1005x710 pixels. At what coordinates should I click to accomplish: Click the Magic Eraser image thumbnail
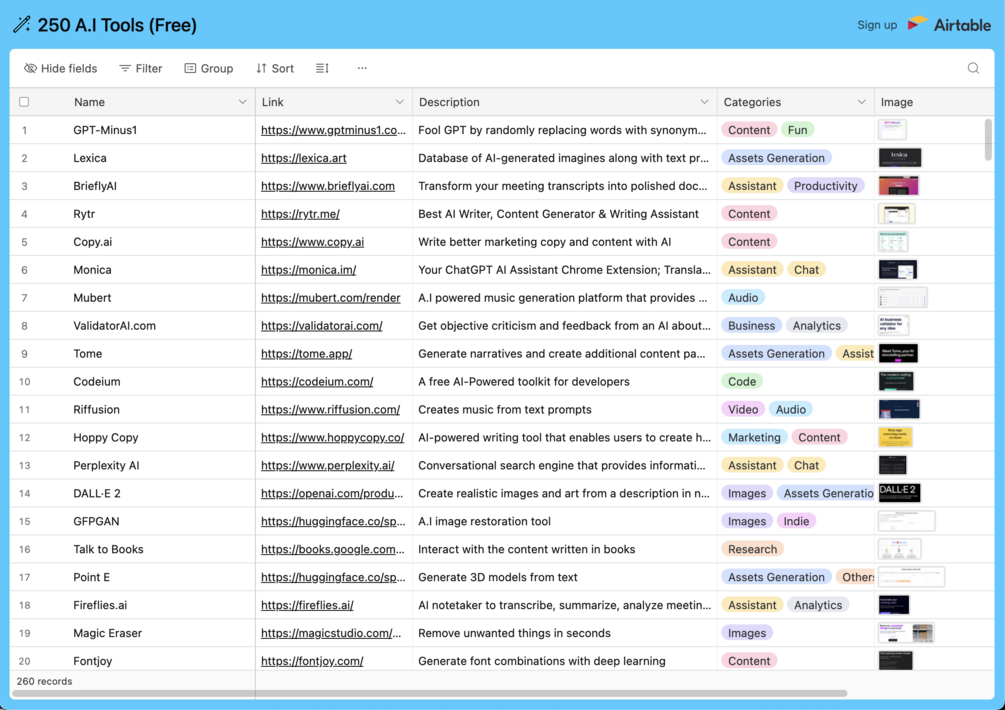[x=906, y=633]
